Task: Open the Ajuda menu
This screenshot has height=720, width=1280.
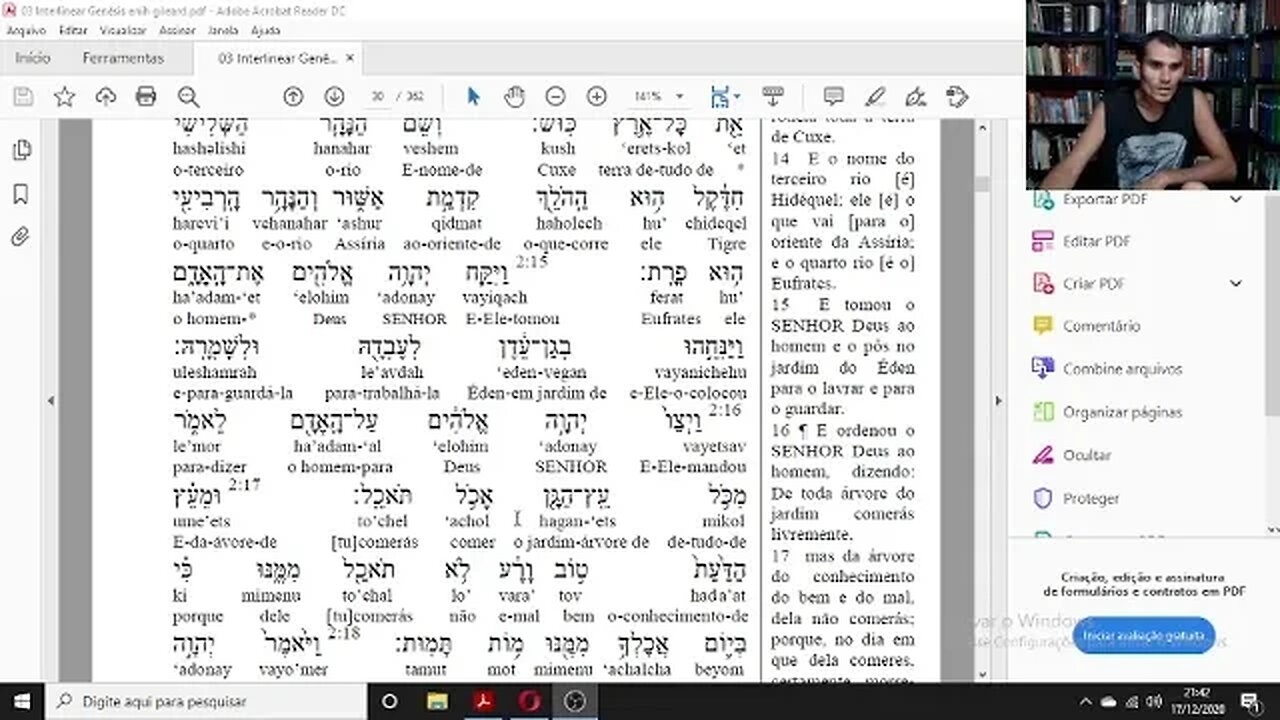Action: (265, 31)
